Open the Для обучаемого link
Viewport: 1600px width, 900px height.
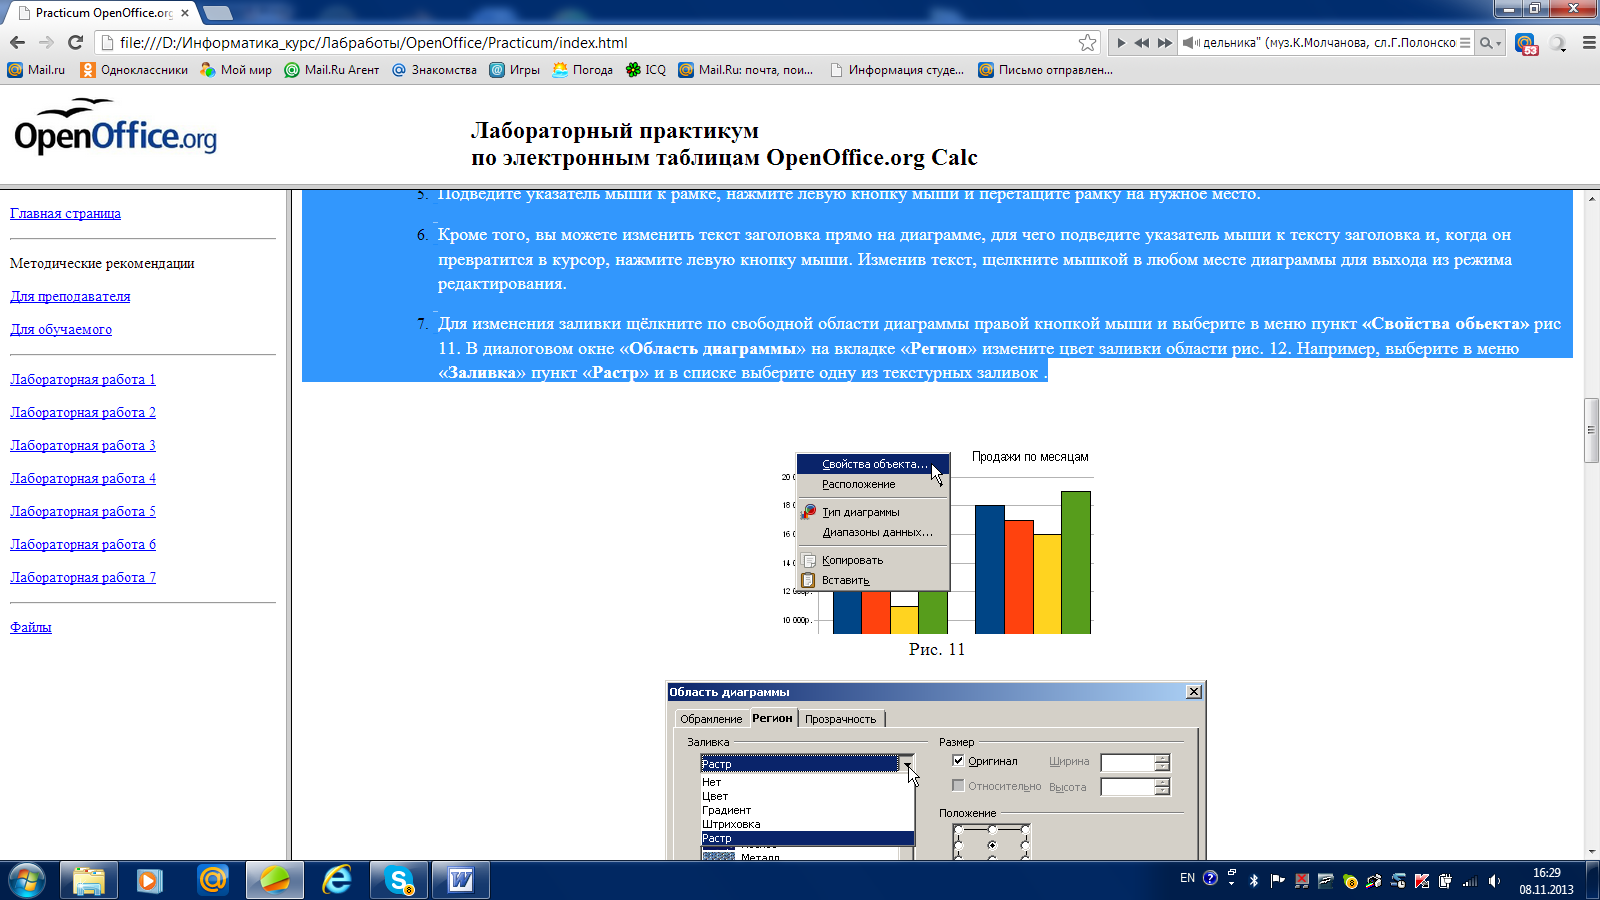click(61, 329)
